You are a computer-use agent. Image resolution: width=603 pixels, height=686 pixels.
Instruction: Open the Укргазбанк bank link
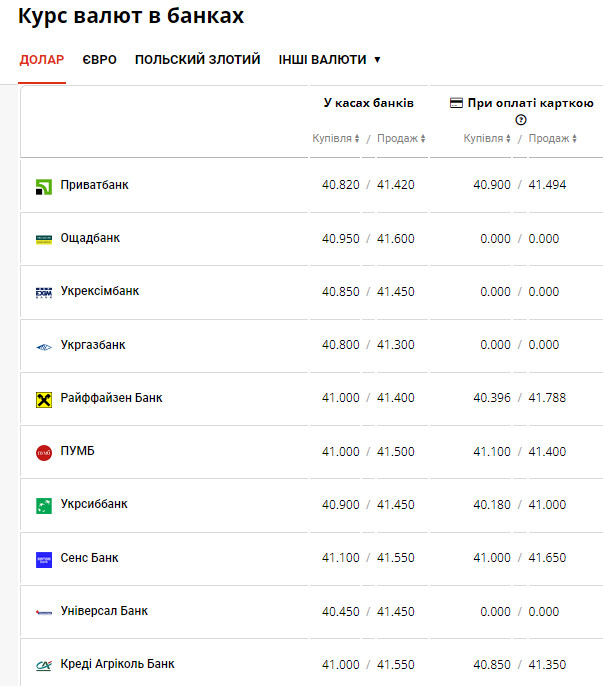tap(93, 345)
